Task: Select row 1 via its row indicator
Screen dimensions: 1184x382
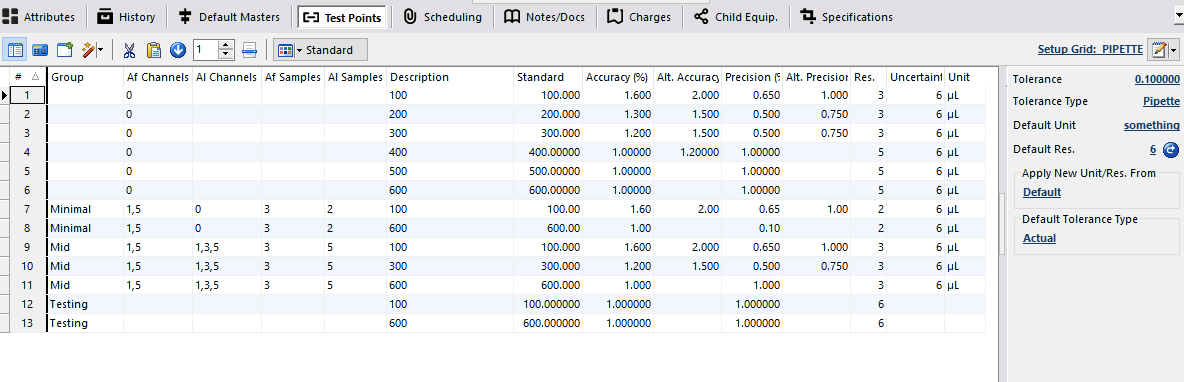Action: (x=5, y=96)
